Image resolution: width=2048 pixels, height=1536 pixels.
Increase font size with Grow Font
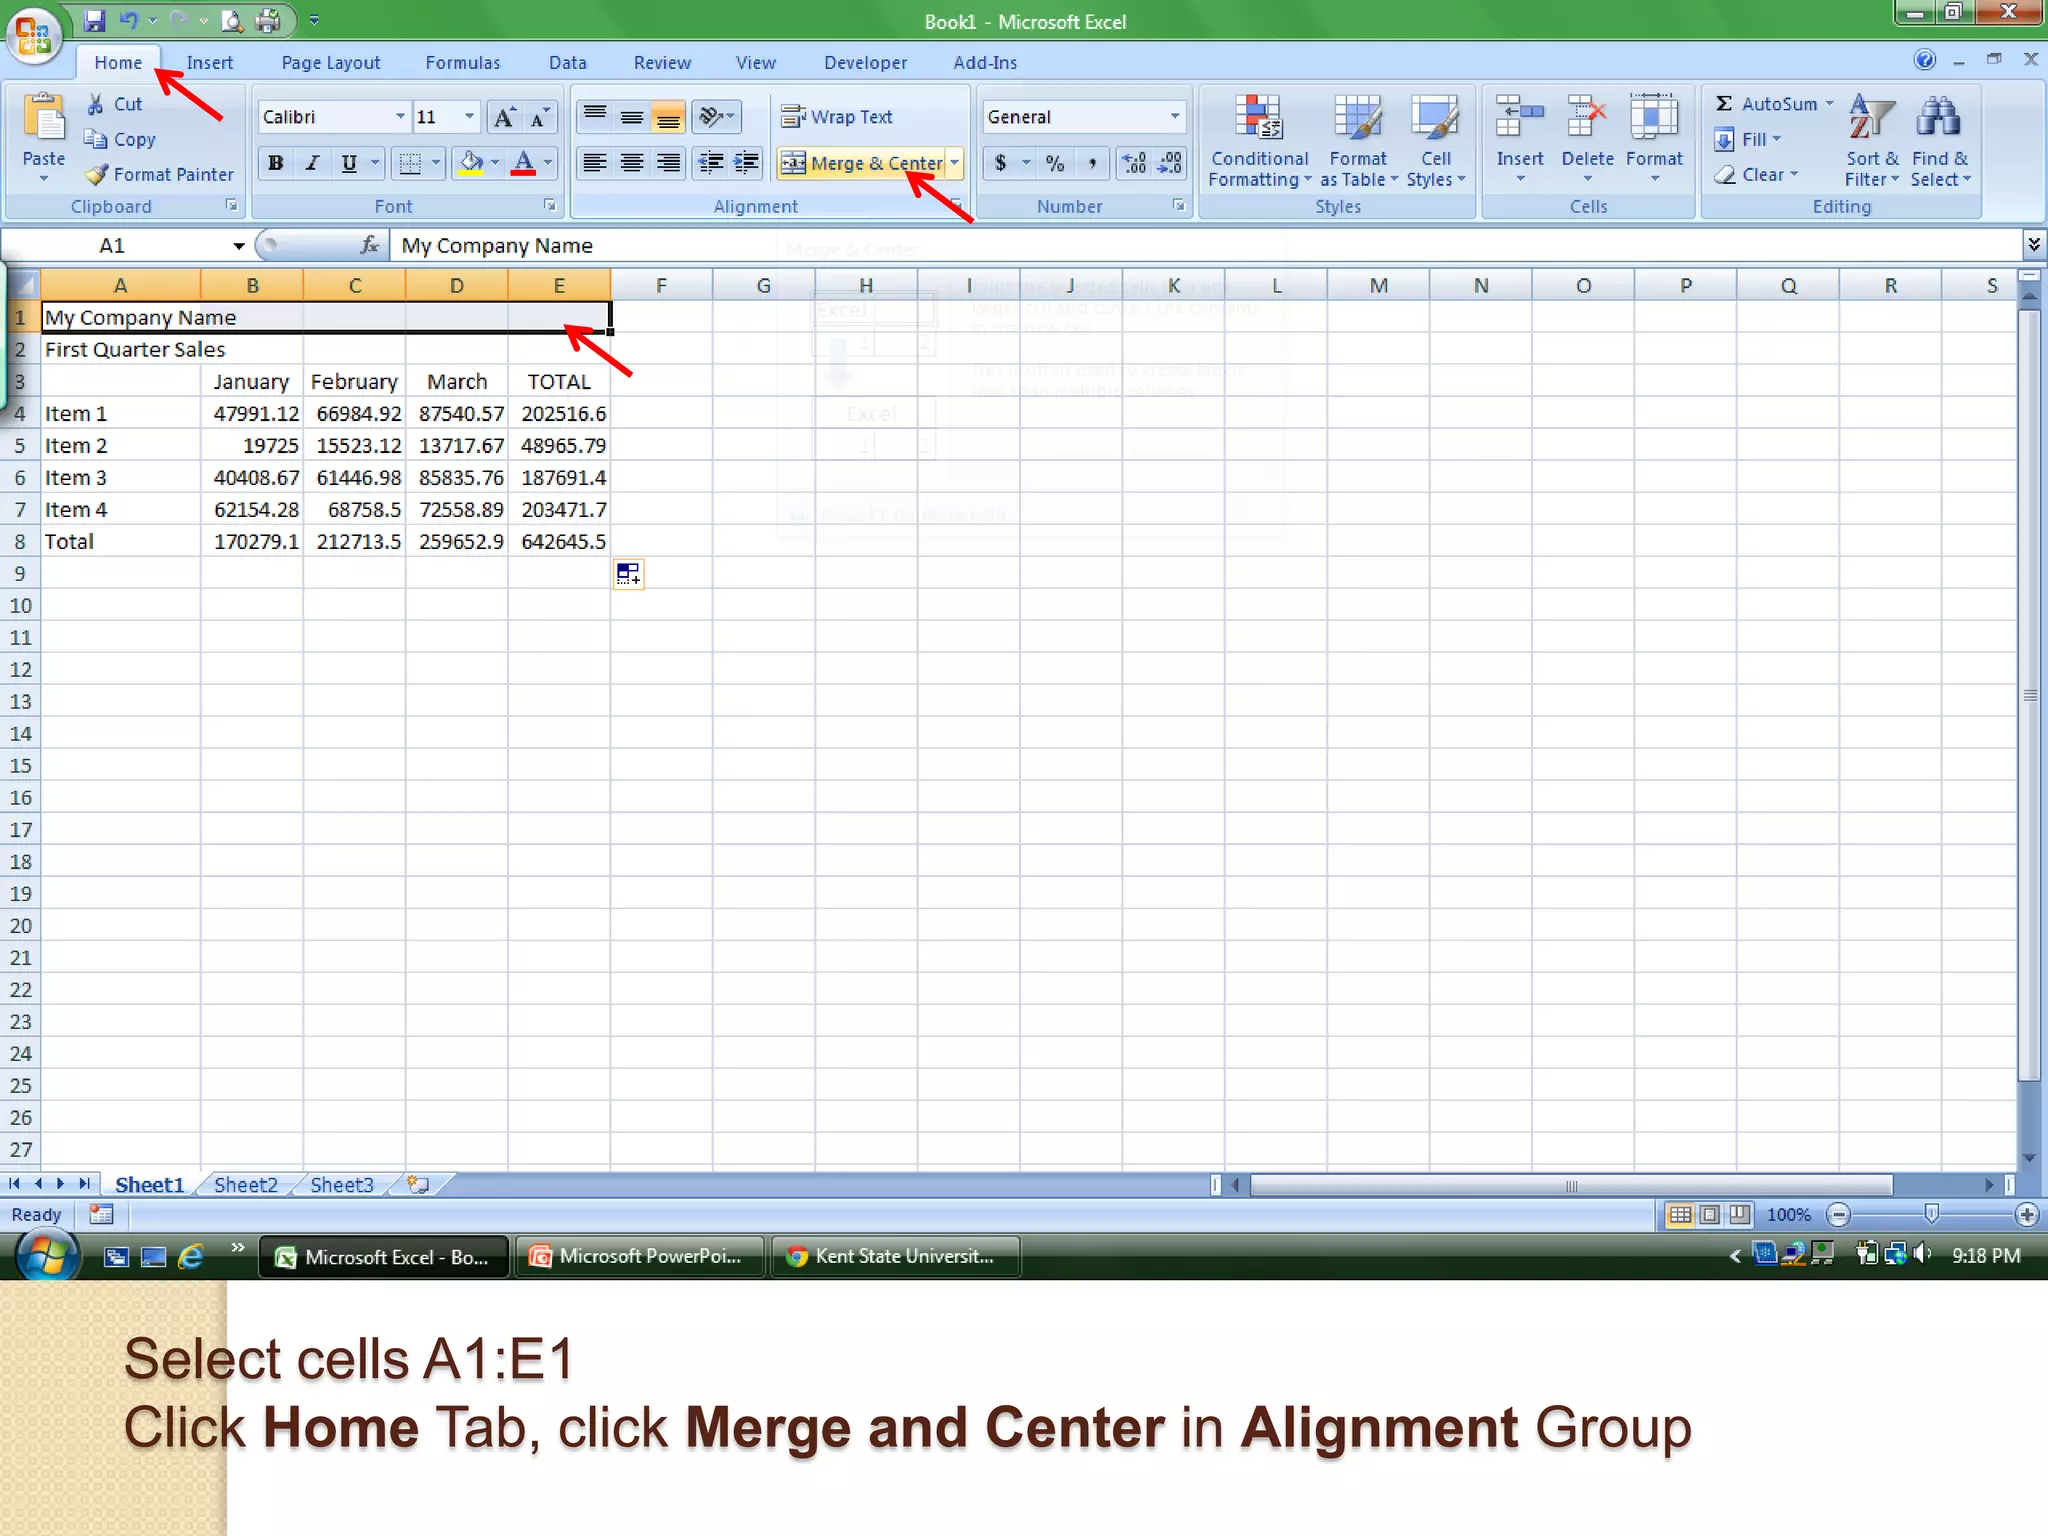tap(504, 117)
